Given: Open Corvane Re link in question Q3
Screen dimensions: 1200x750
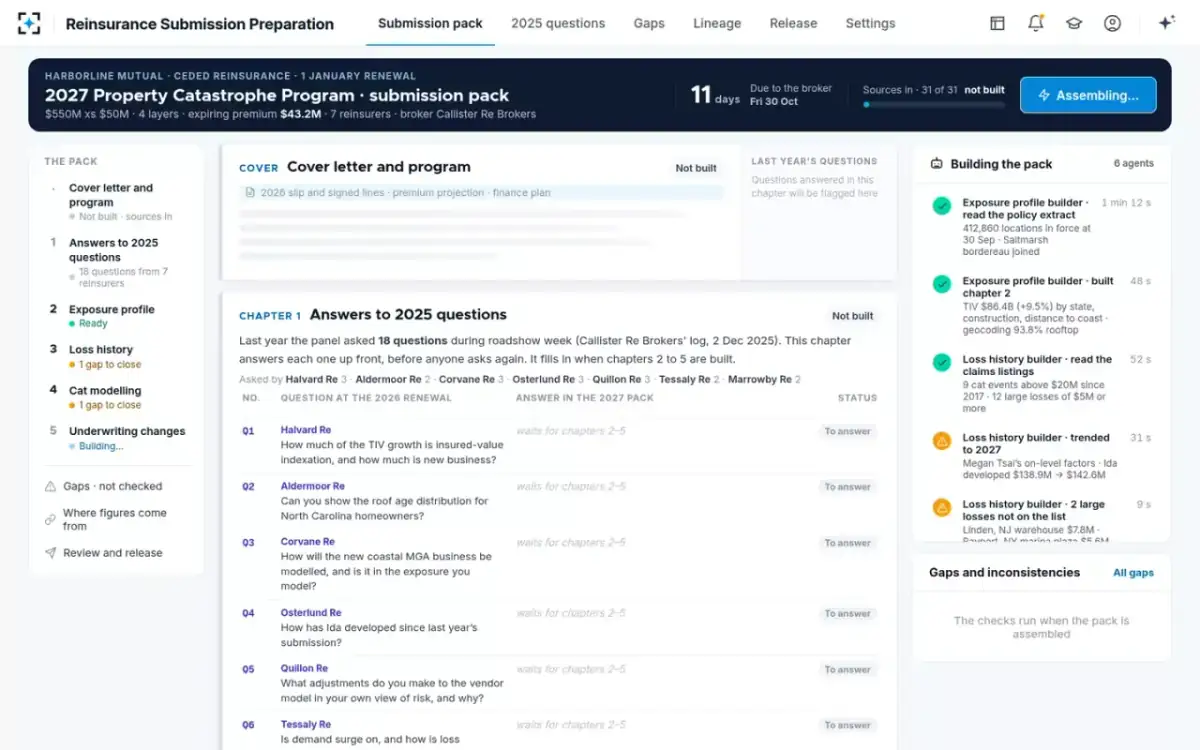Looking at the screenshot, I should pyautogui.click(x=308, y=542).
